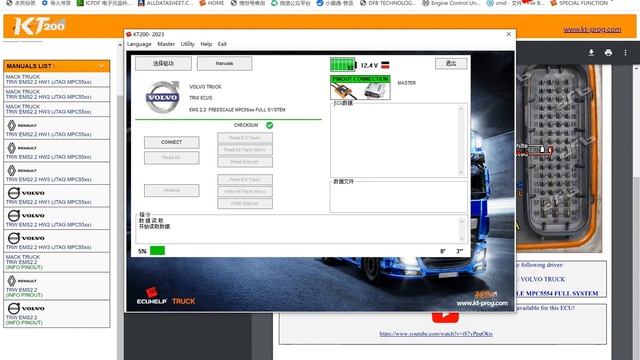Open the Help menu
640x360 pixels.
tap(206, 44)
